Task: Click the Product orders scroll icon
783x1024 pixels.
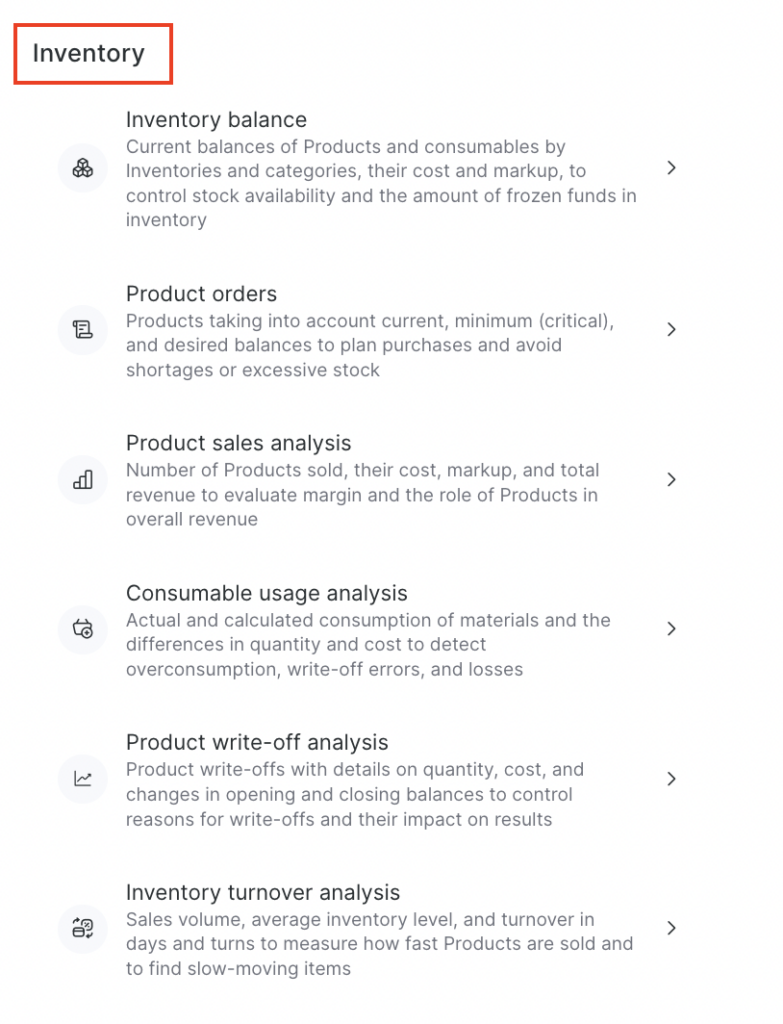Action: point(83,329)
